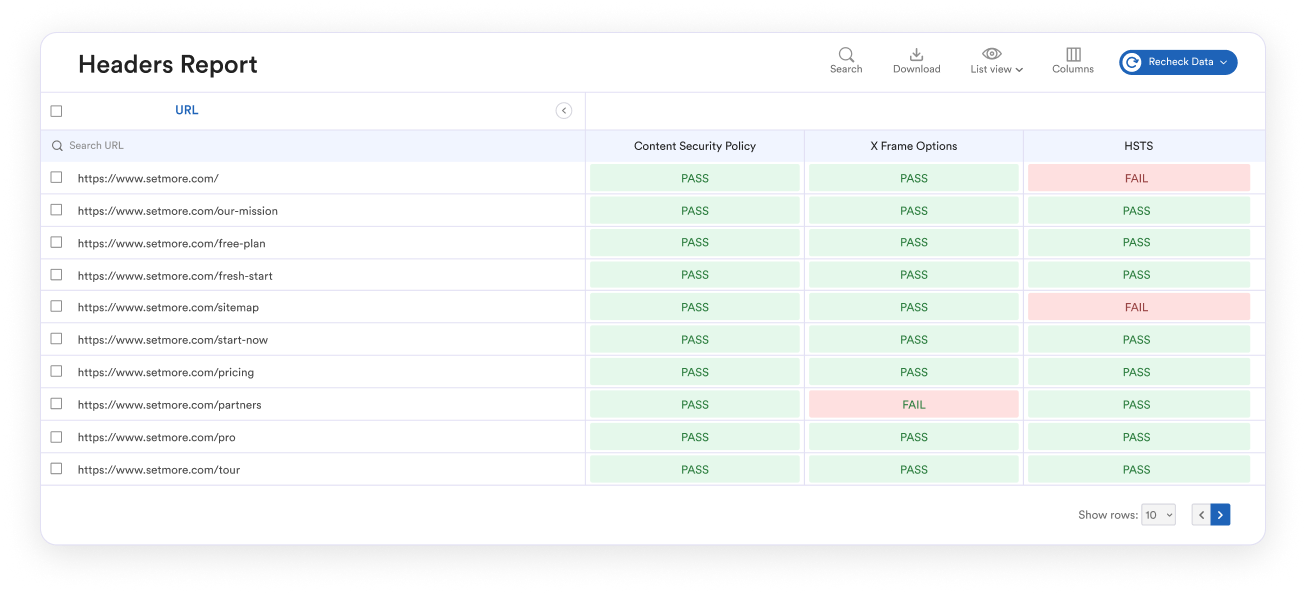The image size is (1306, 594).
Task: Open the Show rows dropdown
Action: pos(1158,514)
